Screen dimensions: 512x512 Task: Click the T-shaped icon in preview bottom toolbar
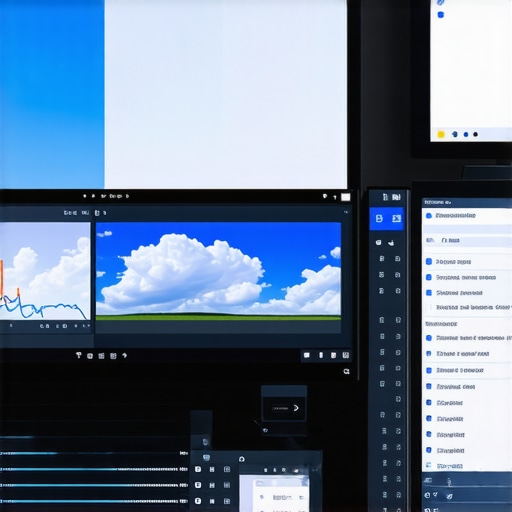coord(79,355)
